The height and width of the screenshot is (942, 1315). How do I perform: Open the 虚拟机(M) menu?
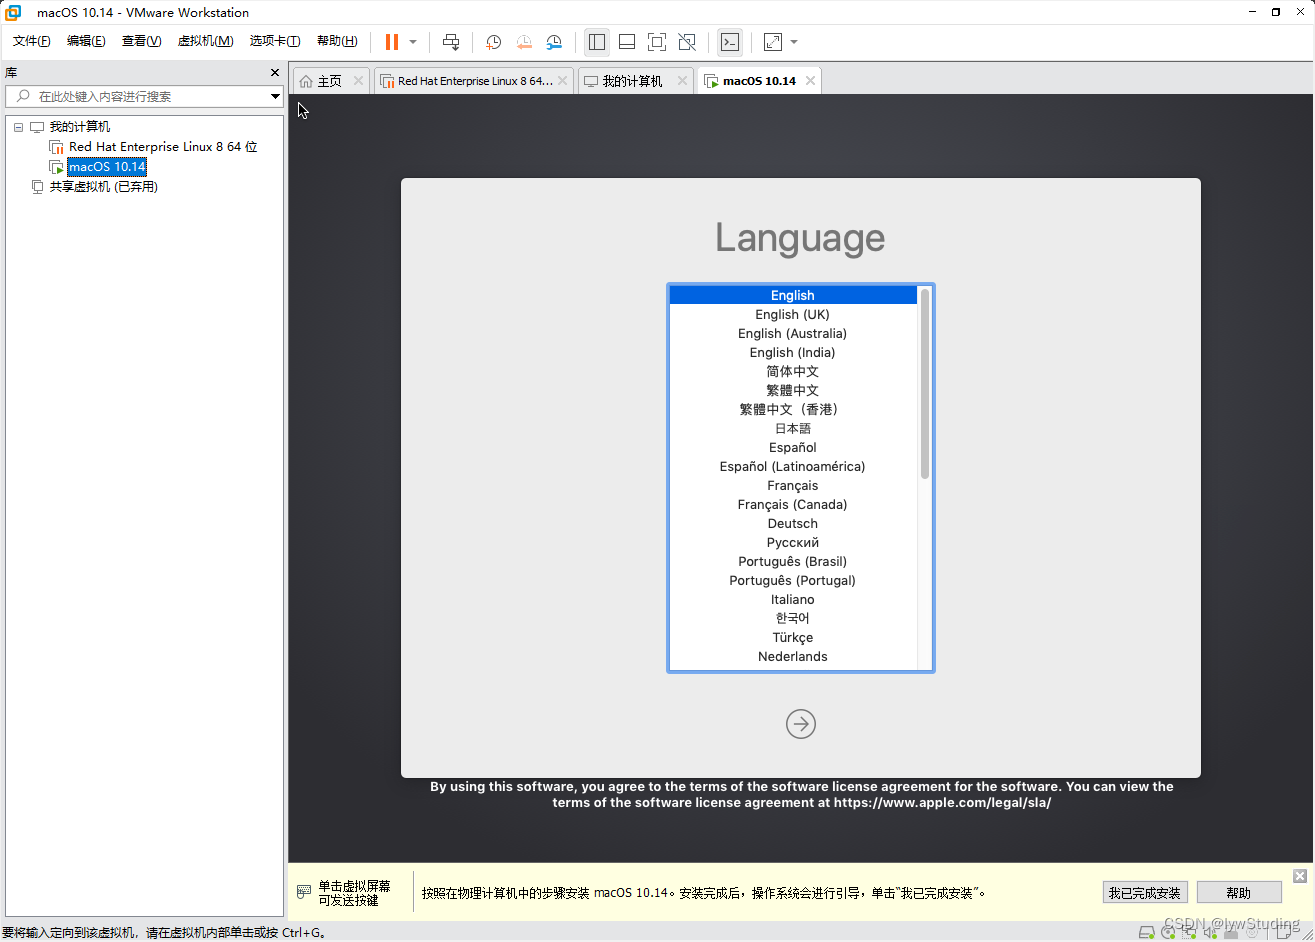[205, 41]
